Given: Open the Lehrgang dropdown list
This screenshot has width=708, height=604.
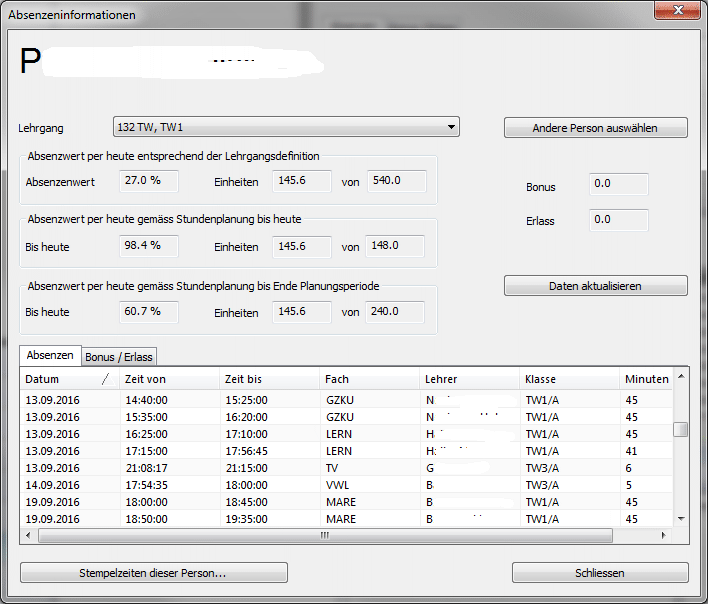Looking at the screenshot, I should (452, 127).
